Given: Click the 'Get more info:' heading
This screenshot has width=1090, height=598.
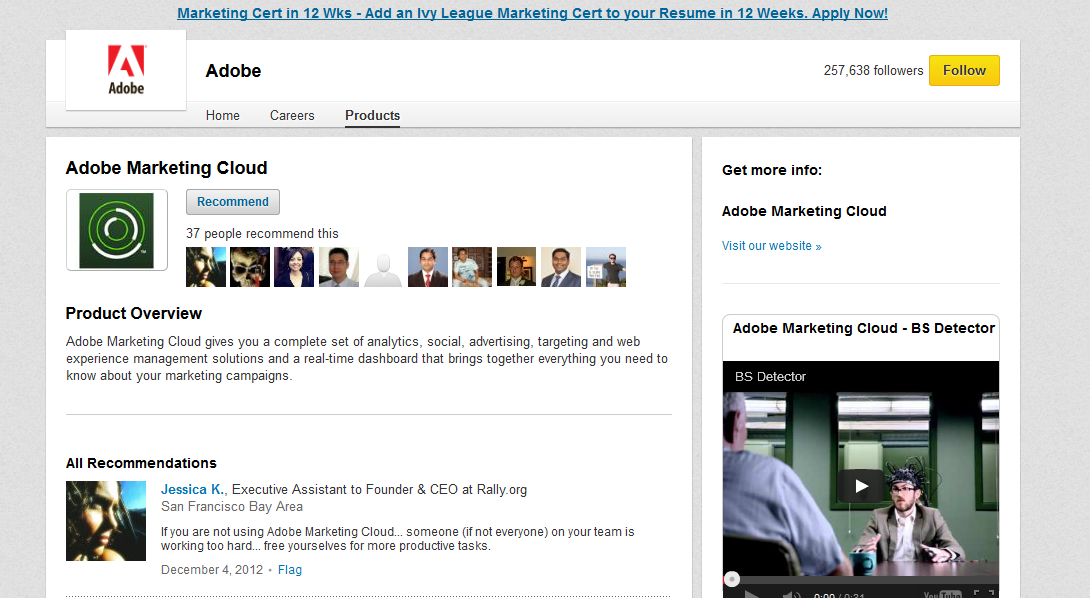Looking at the screenshot, I should (772, 170).
